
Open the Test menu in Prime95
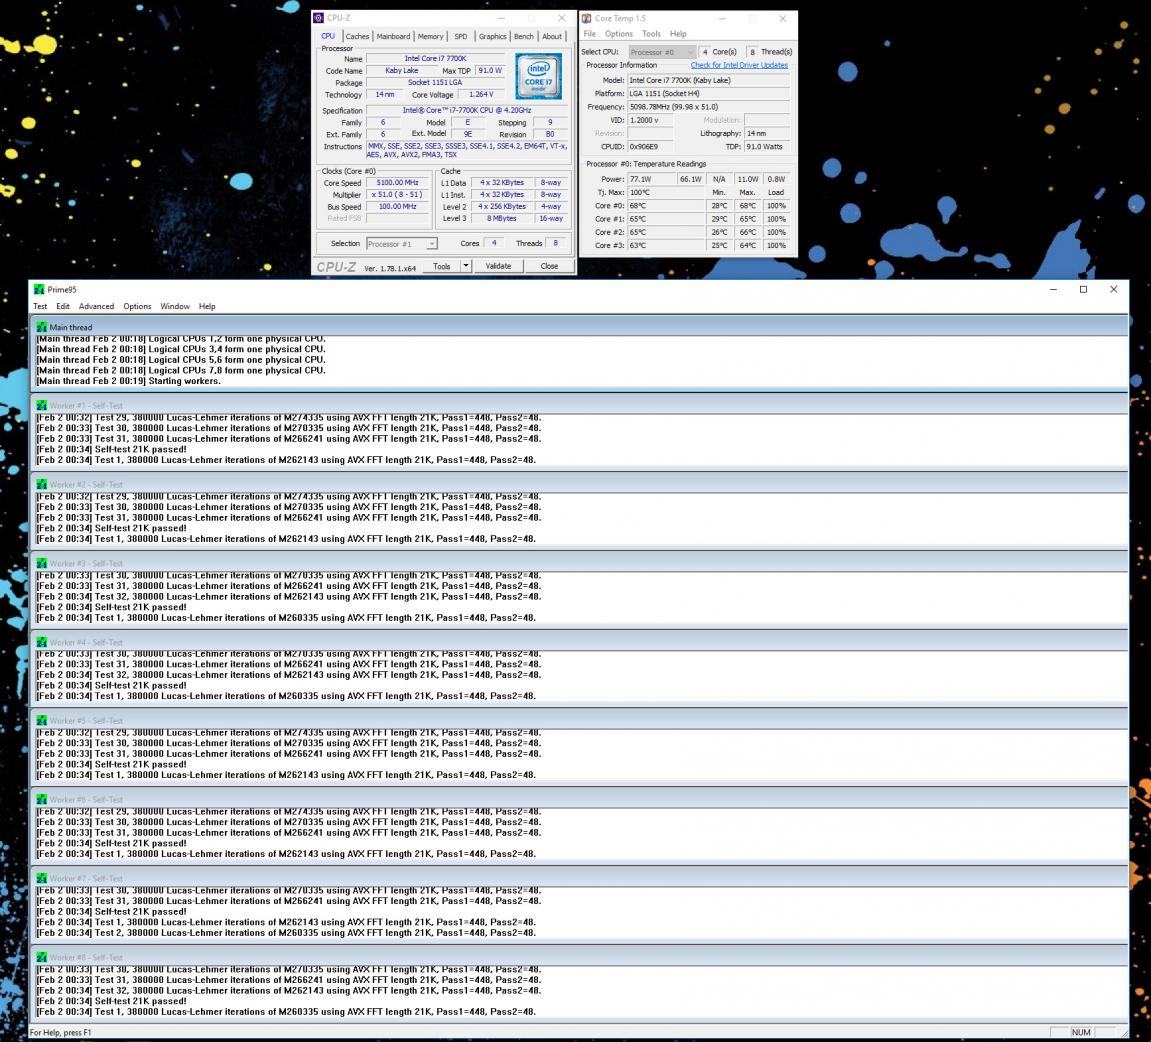pos(40,307)
